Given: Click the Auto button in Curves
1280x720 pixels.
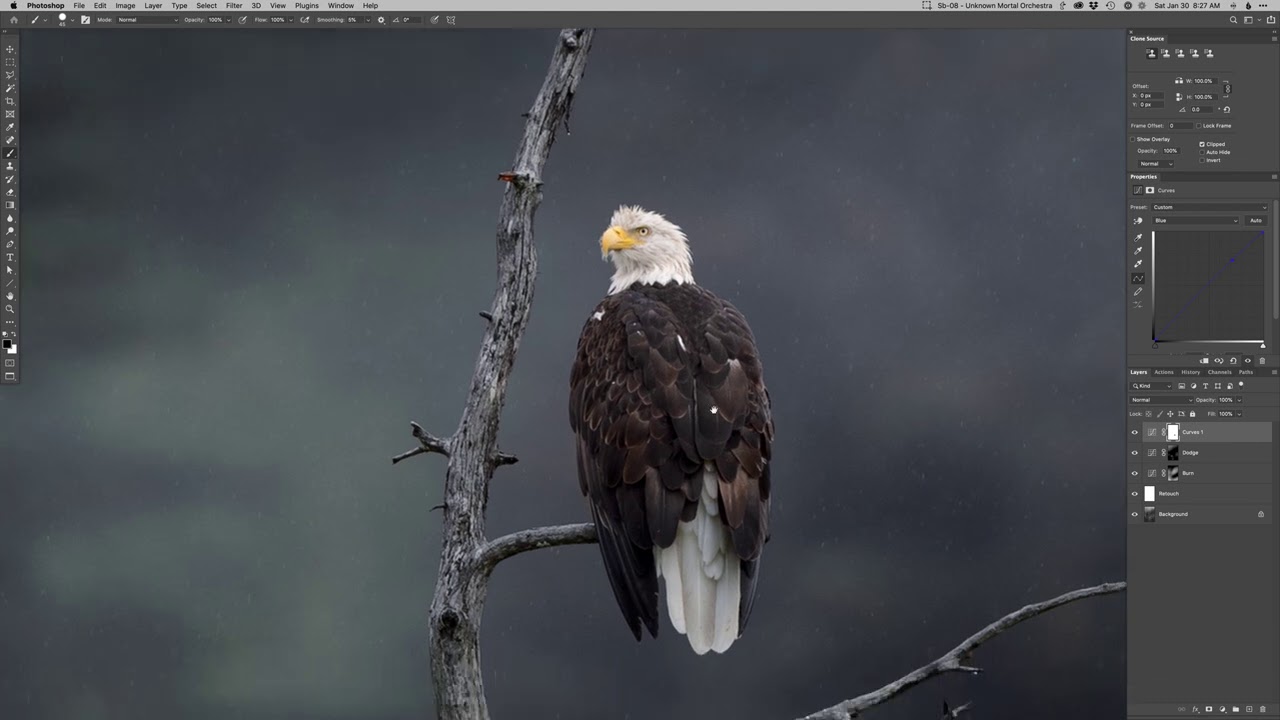Looking at the screenshot, I should click(1255, 220).
